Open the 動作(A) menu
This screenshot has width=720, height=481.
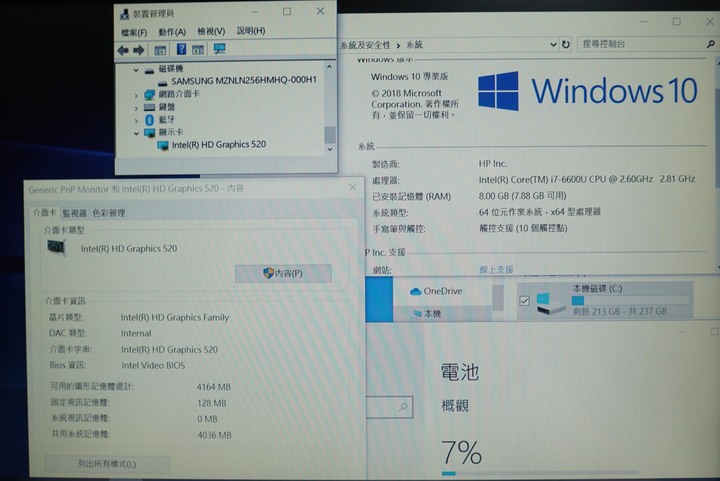point(172,32)
